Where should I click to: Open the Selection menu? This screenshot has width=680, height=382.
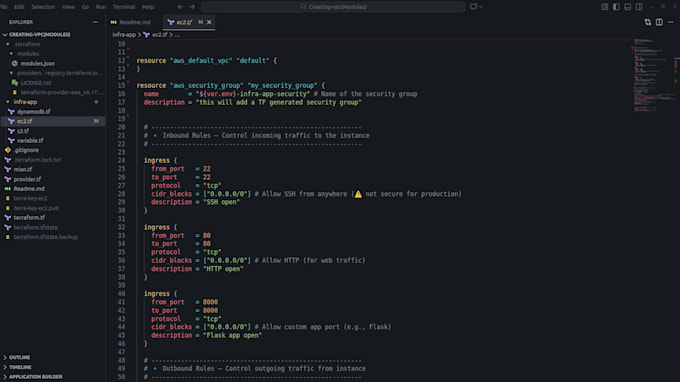tap(43, 7)
